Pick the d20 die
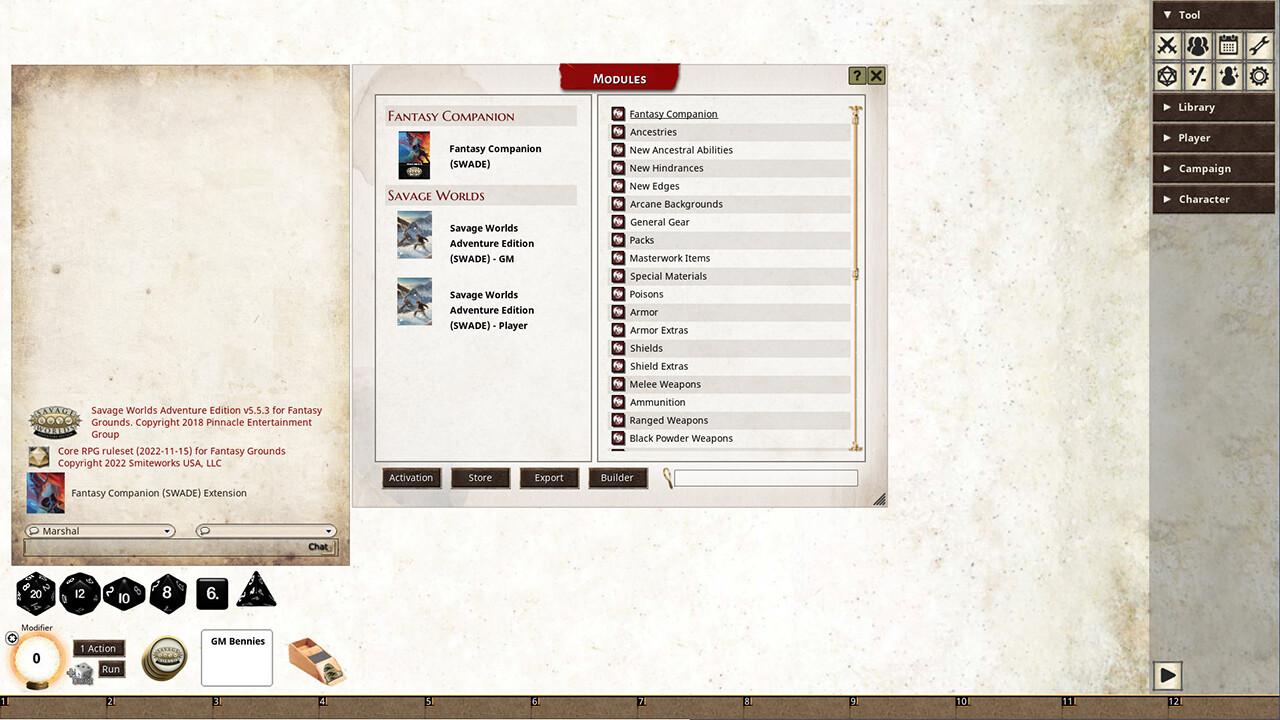The image size is (1280, 720). tap(36, 593)
